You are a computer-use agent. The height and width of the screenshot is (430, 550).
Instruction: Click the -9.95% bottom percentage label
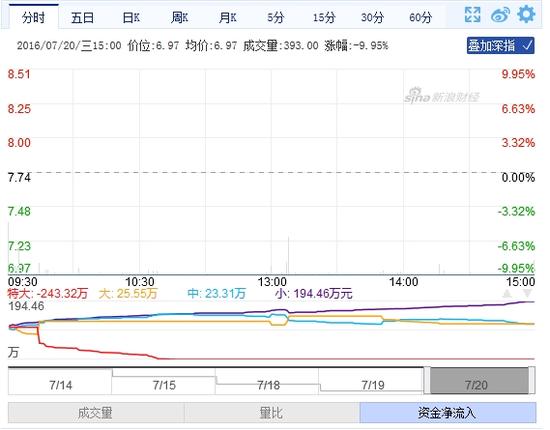[516, 268]
